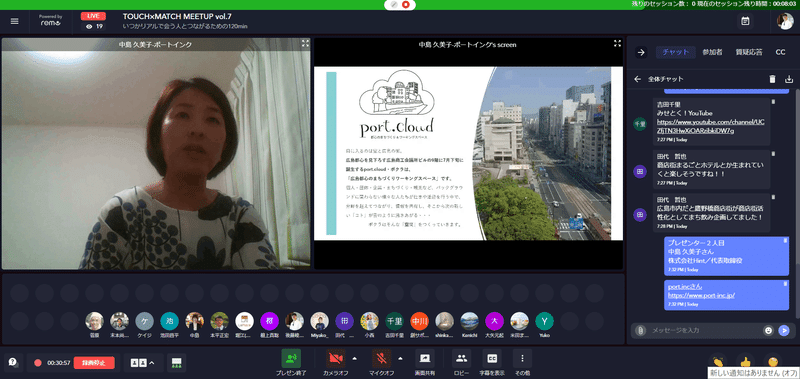The height and width of the screenshot is (379, 800).
Task: Select the 池田恭平 participant avatar
Action: pyautogui.click(x=169, y=321)
